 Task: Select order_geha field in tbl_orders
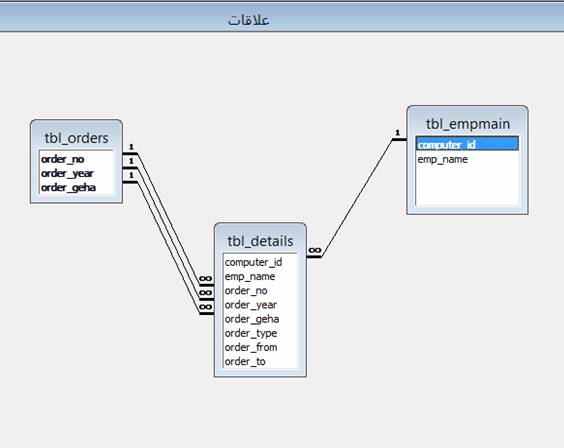(76, 187)
